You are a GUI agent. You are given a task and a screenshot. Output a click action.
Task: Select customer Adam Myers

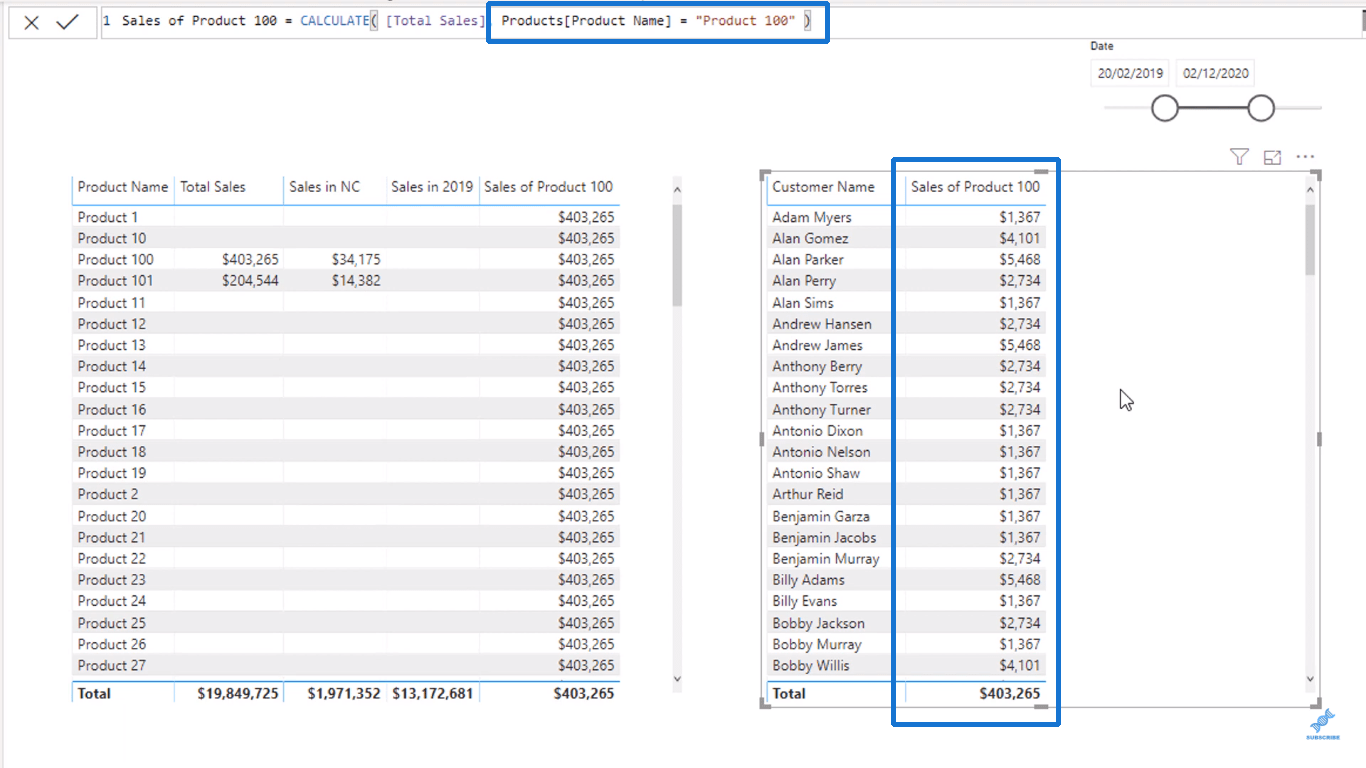coord(812,217)
